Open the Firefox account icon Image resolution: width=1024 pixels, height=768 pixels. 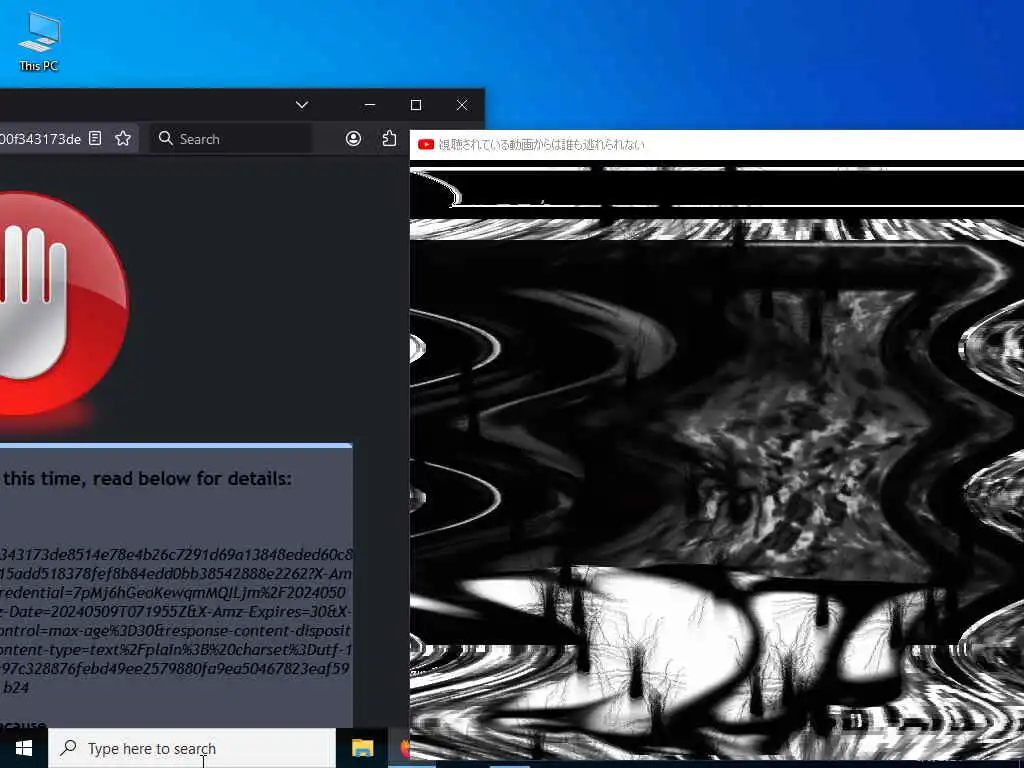pyautogui.click(x=353, y=138)
